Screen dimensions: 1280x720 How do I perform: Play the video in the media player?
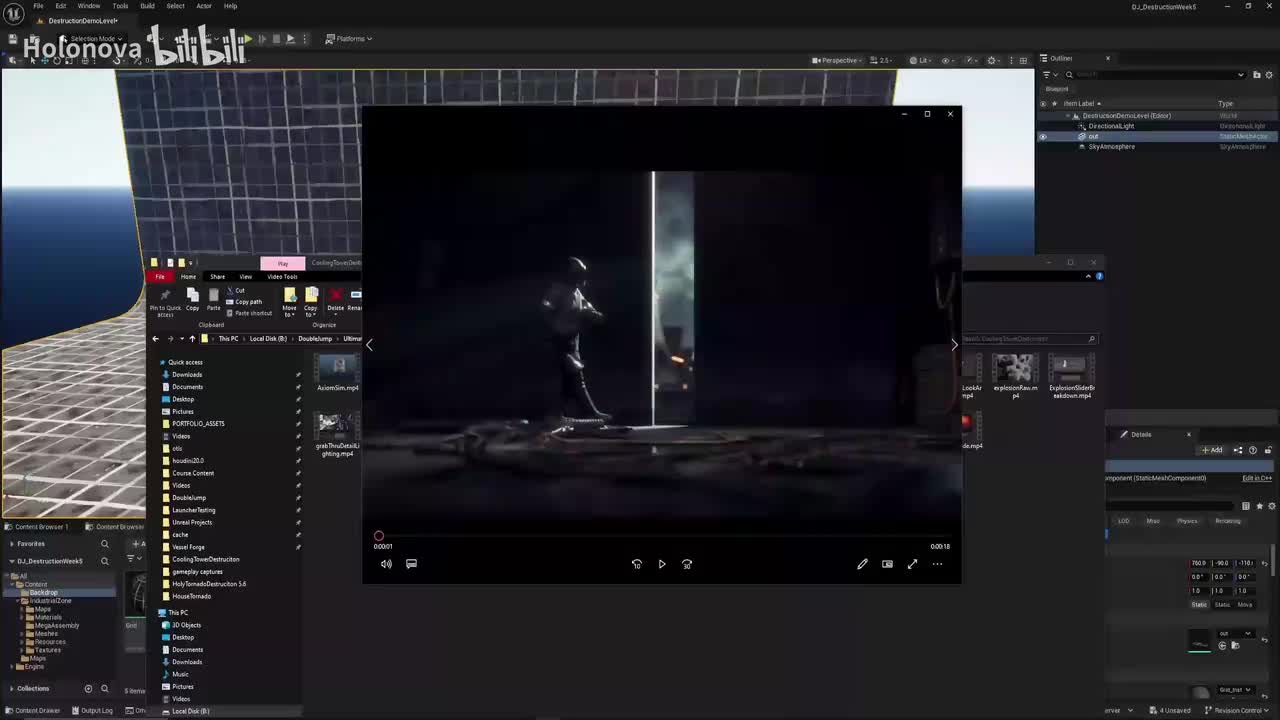click(x=661, y=564)
